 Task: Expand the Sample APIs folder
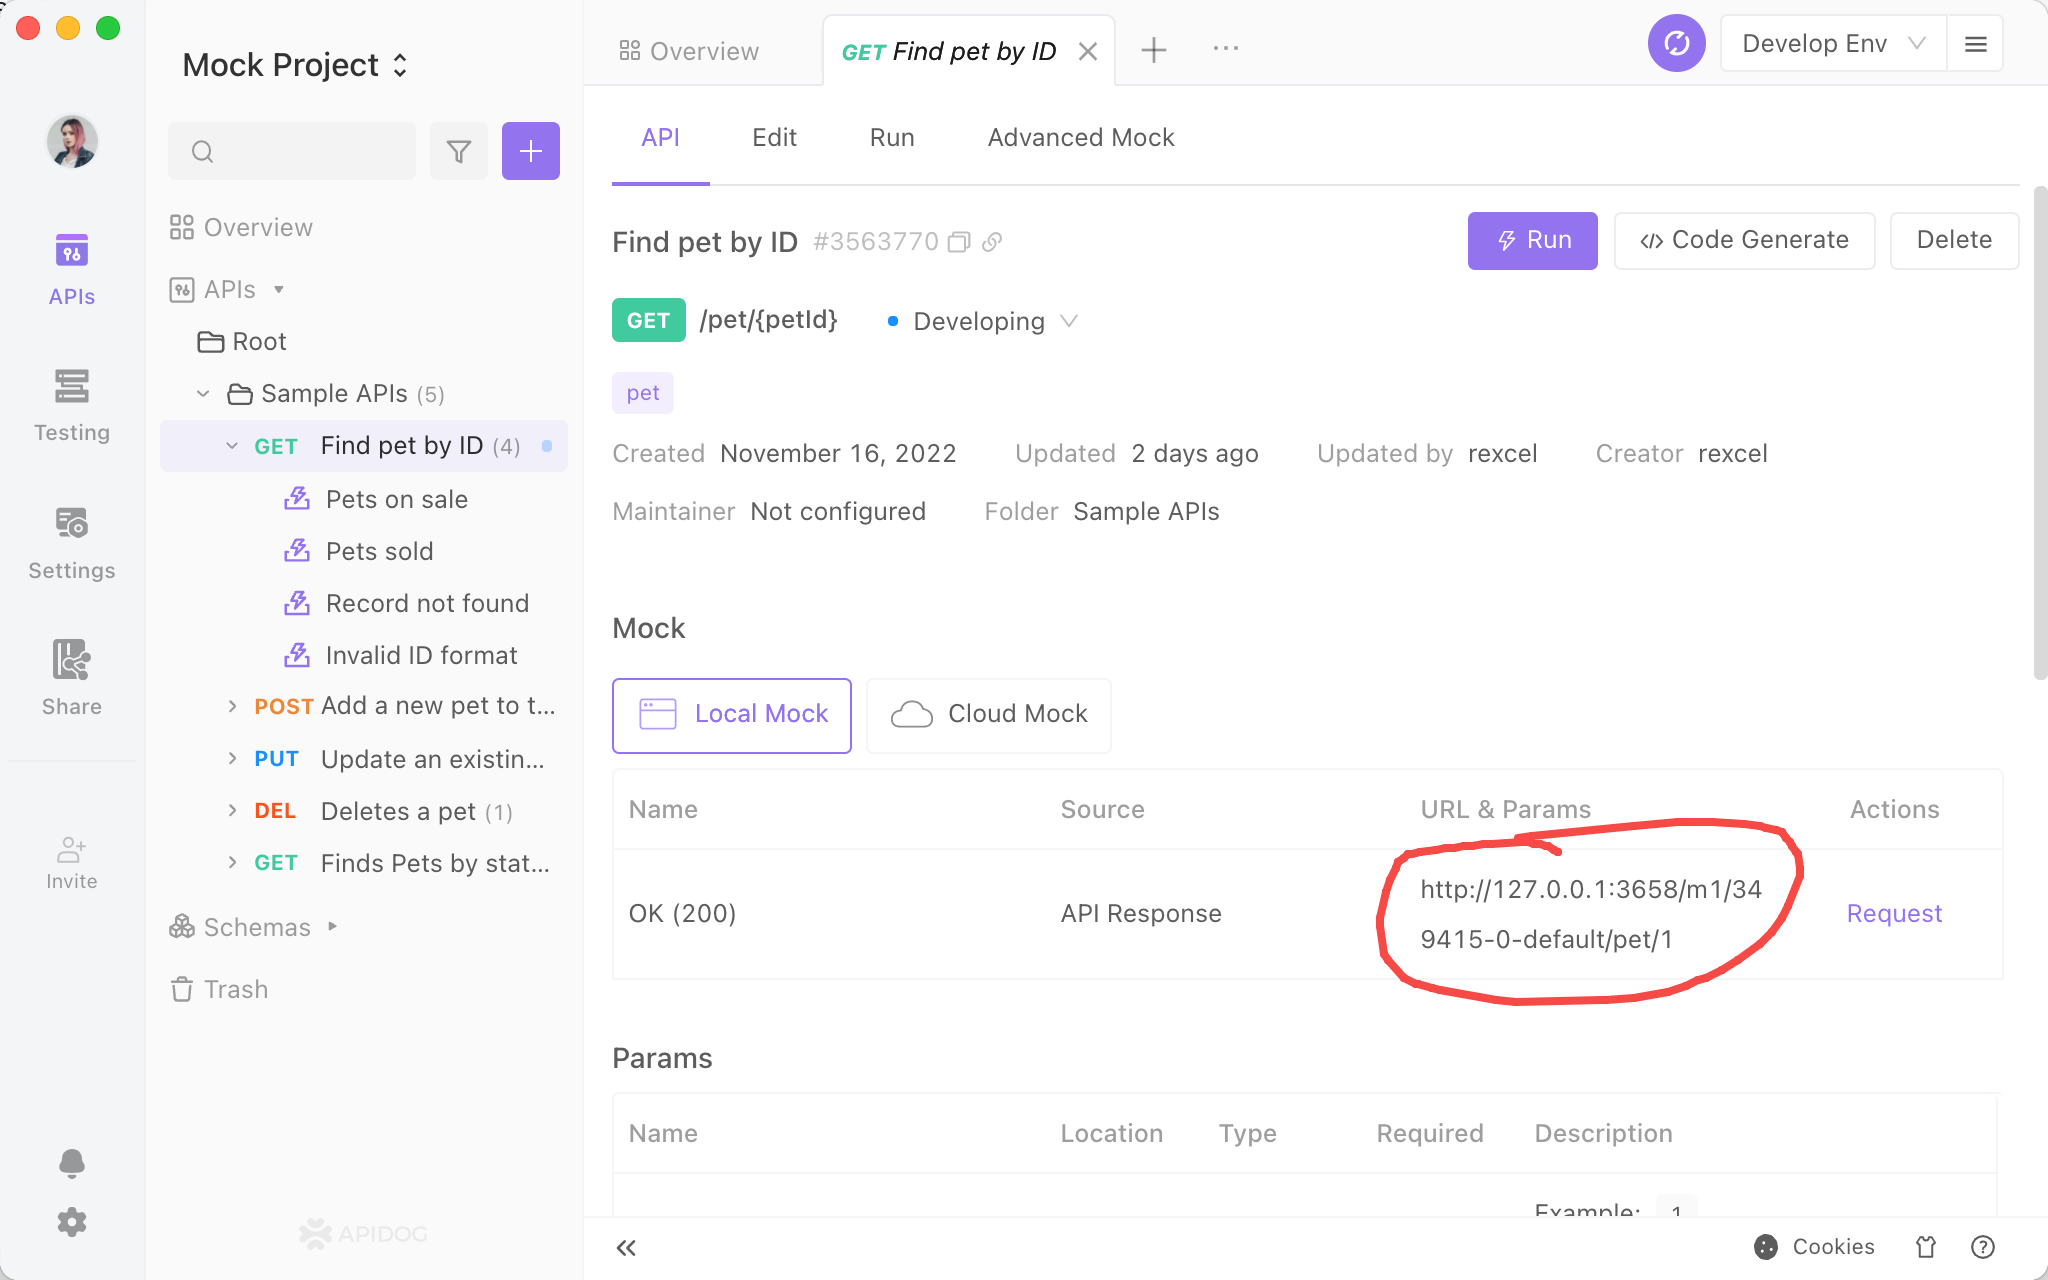[205, 394]
